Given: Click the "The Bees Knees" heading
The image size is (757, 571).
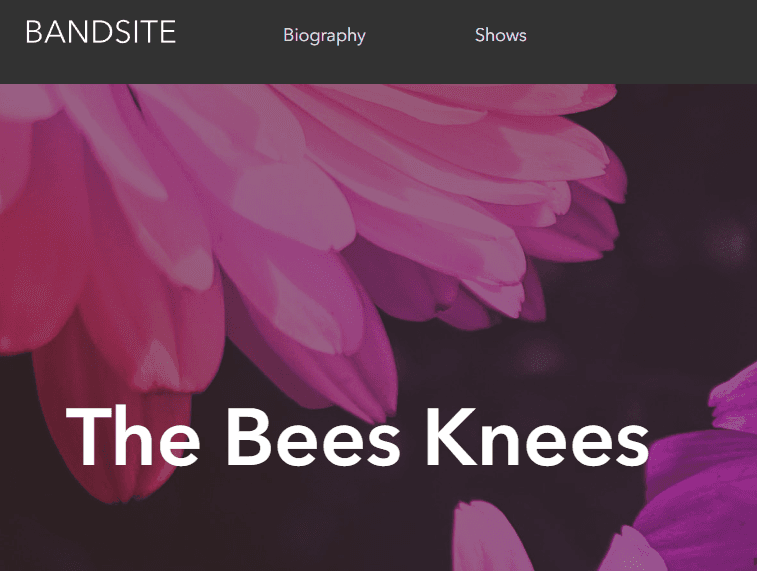Looking at the screenshot, I should (357, 438).
